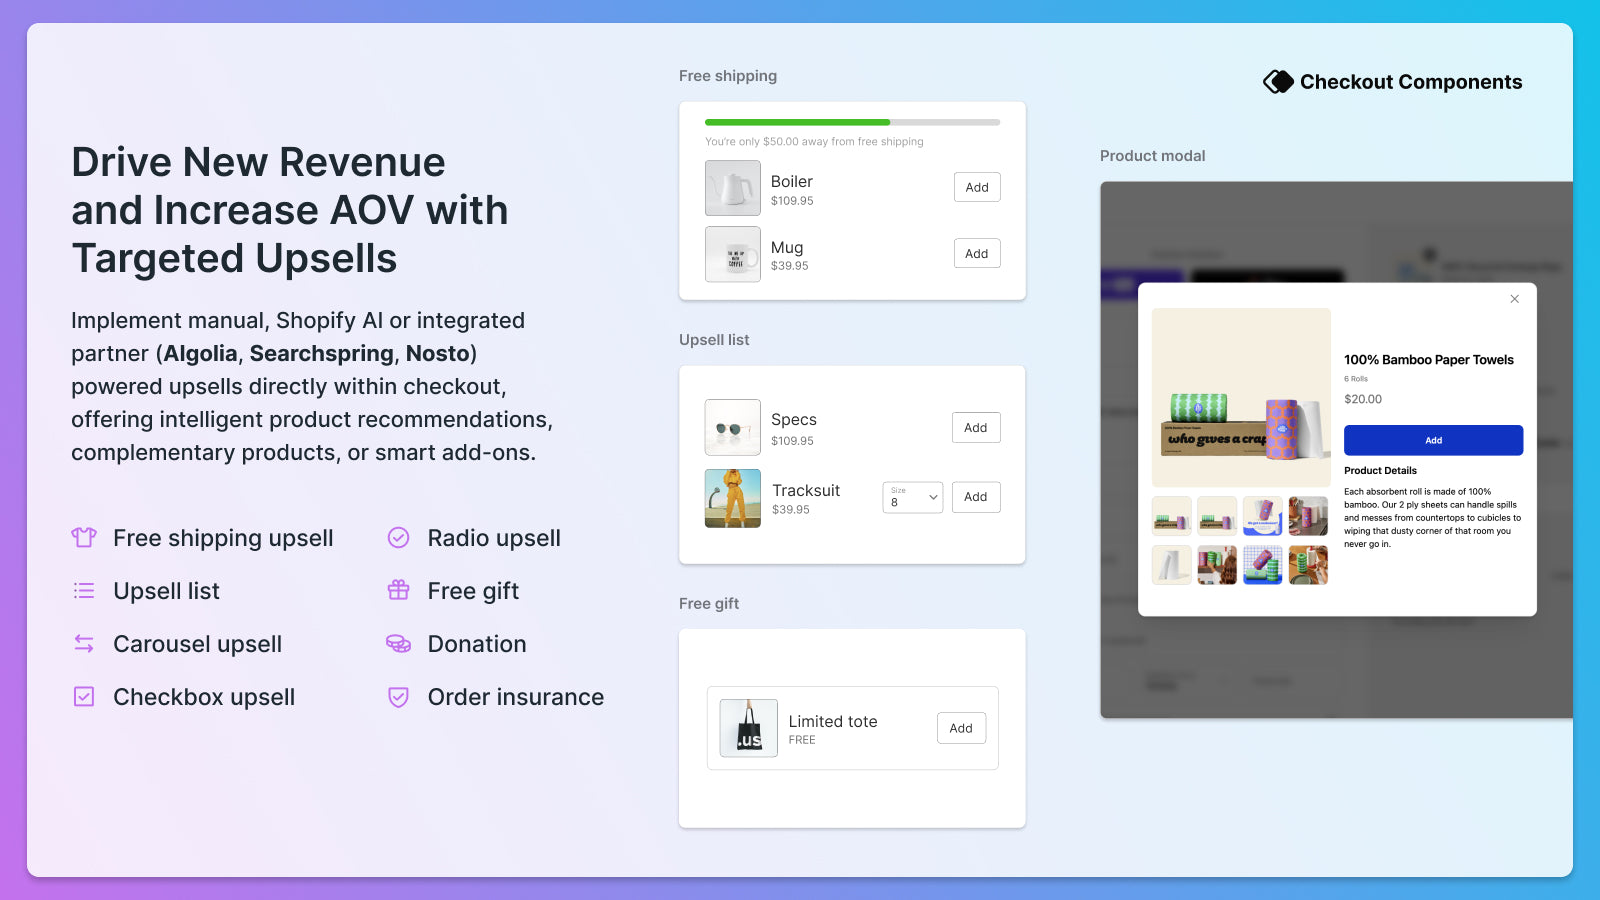Click the free shipping progress bar
This screenshot has width=1600, height=900.
852,122
